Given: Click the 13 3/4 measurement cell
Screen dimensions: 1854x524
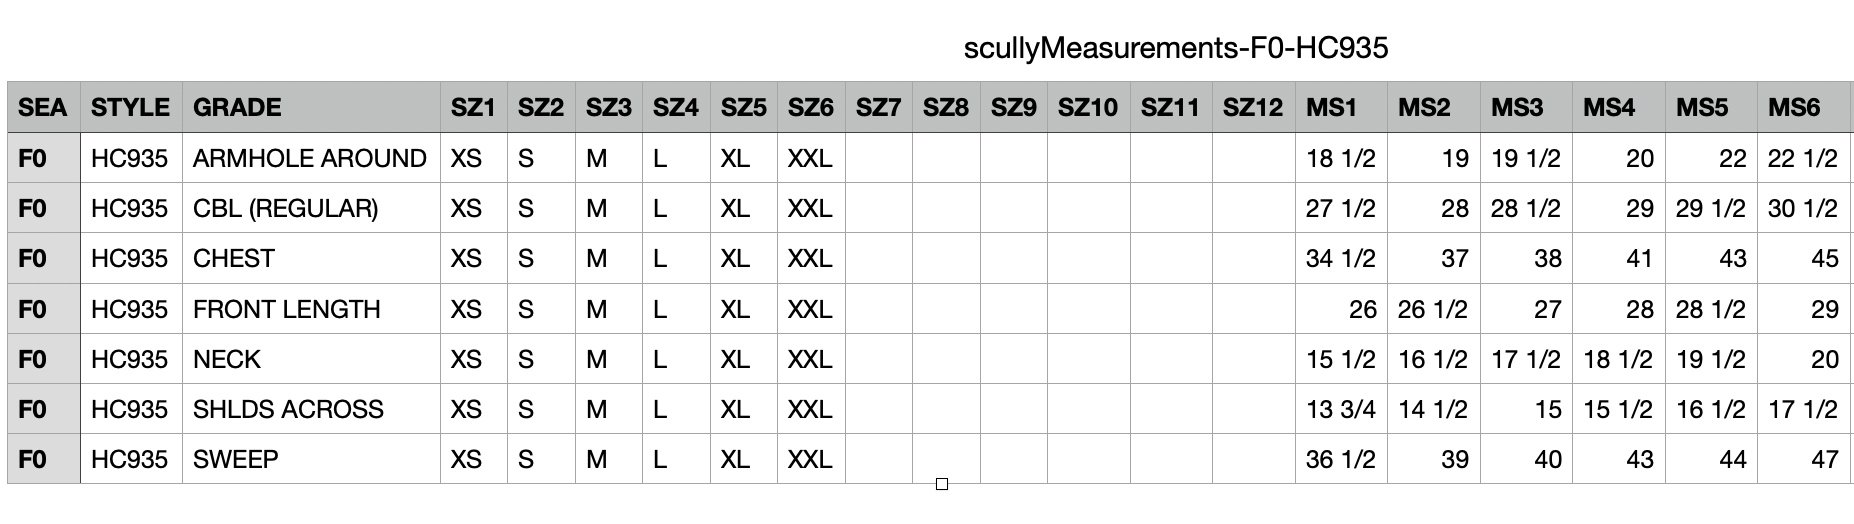Looking at the screenshot, I should (x=1340, y=409).
